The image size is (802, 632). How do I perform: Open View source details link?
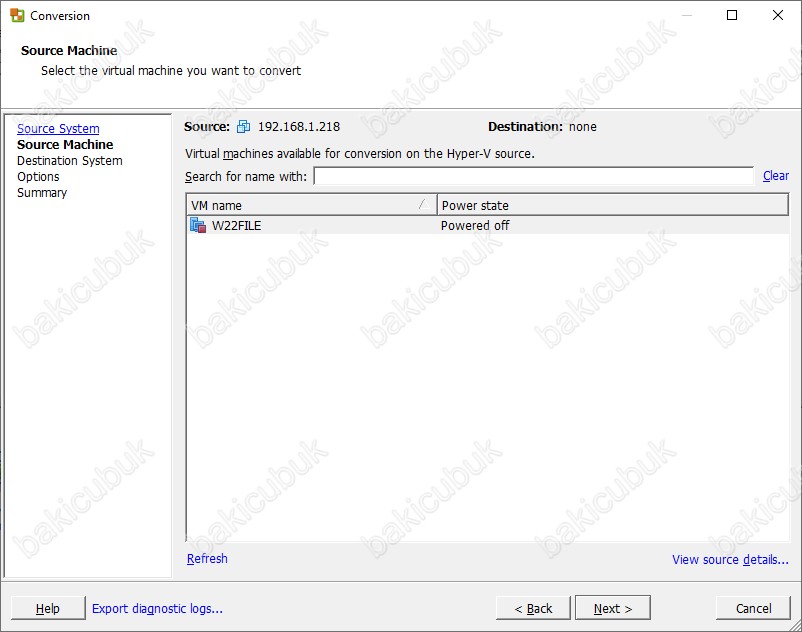(730, 559)
